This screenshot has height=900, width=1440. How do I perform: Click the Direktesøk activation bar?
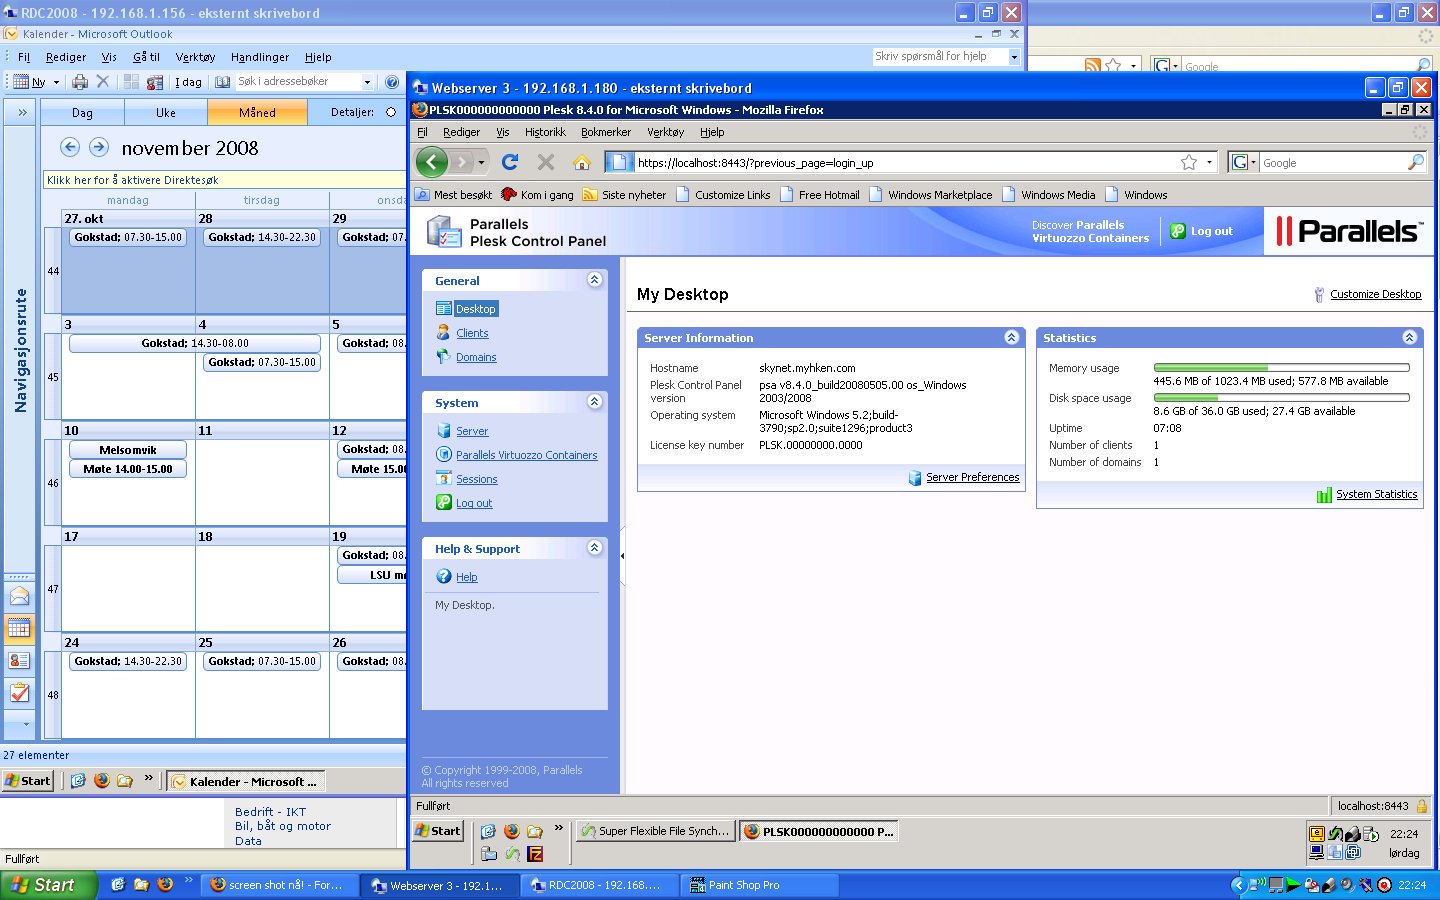(x=224, y=180)
